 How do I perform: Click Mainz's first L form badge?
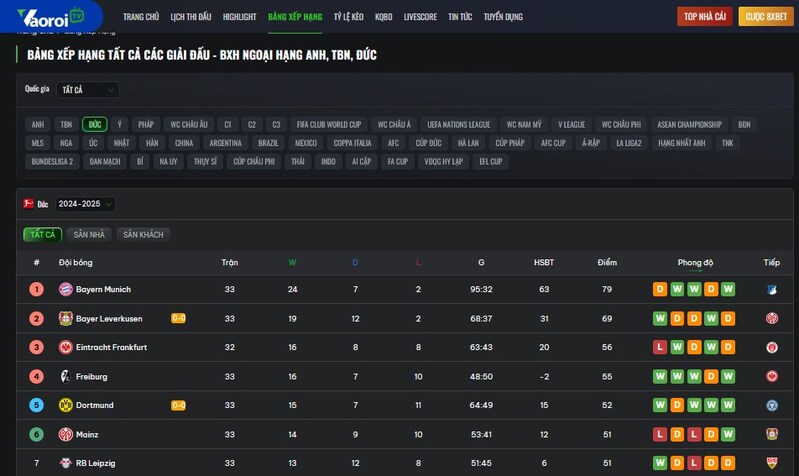click(660, 434)
